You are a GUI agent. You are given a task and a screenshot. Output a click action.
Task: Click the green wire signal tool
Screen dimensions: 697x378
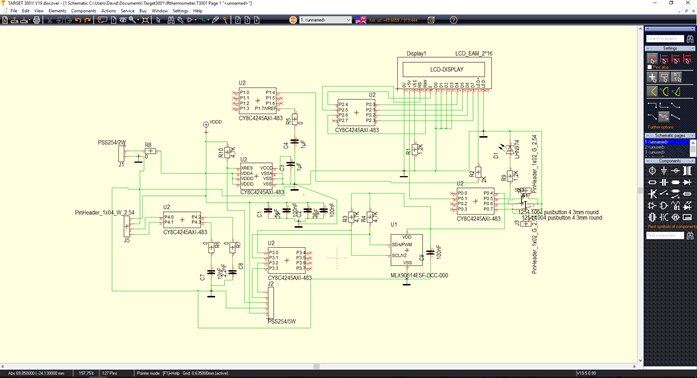202,20
